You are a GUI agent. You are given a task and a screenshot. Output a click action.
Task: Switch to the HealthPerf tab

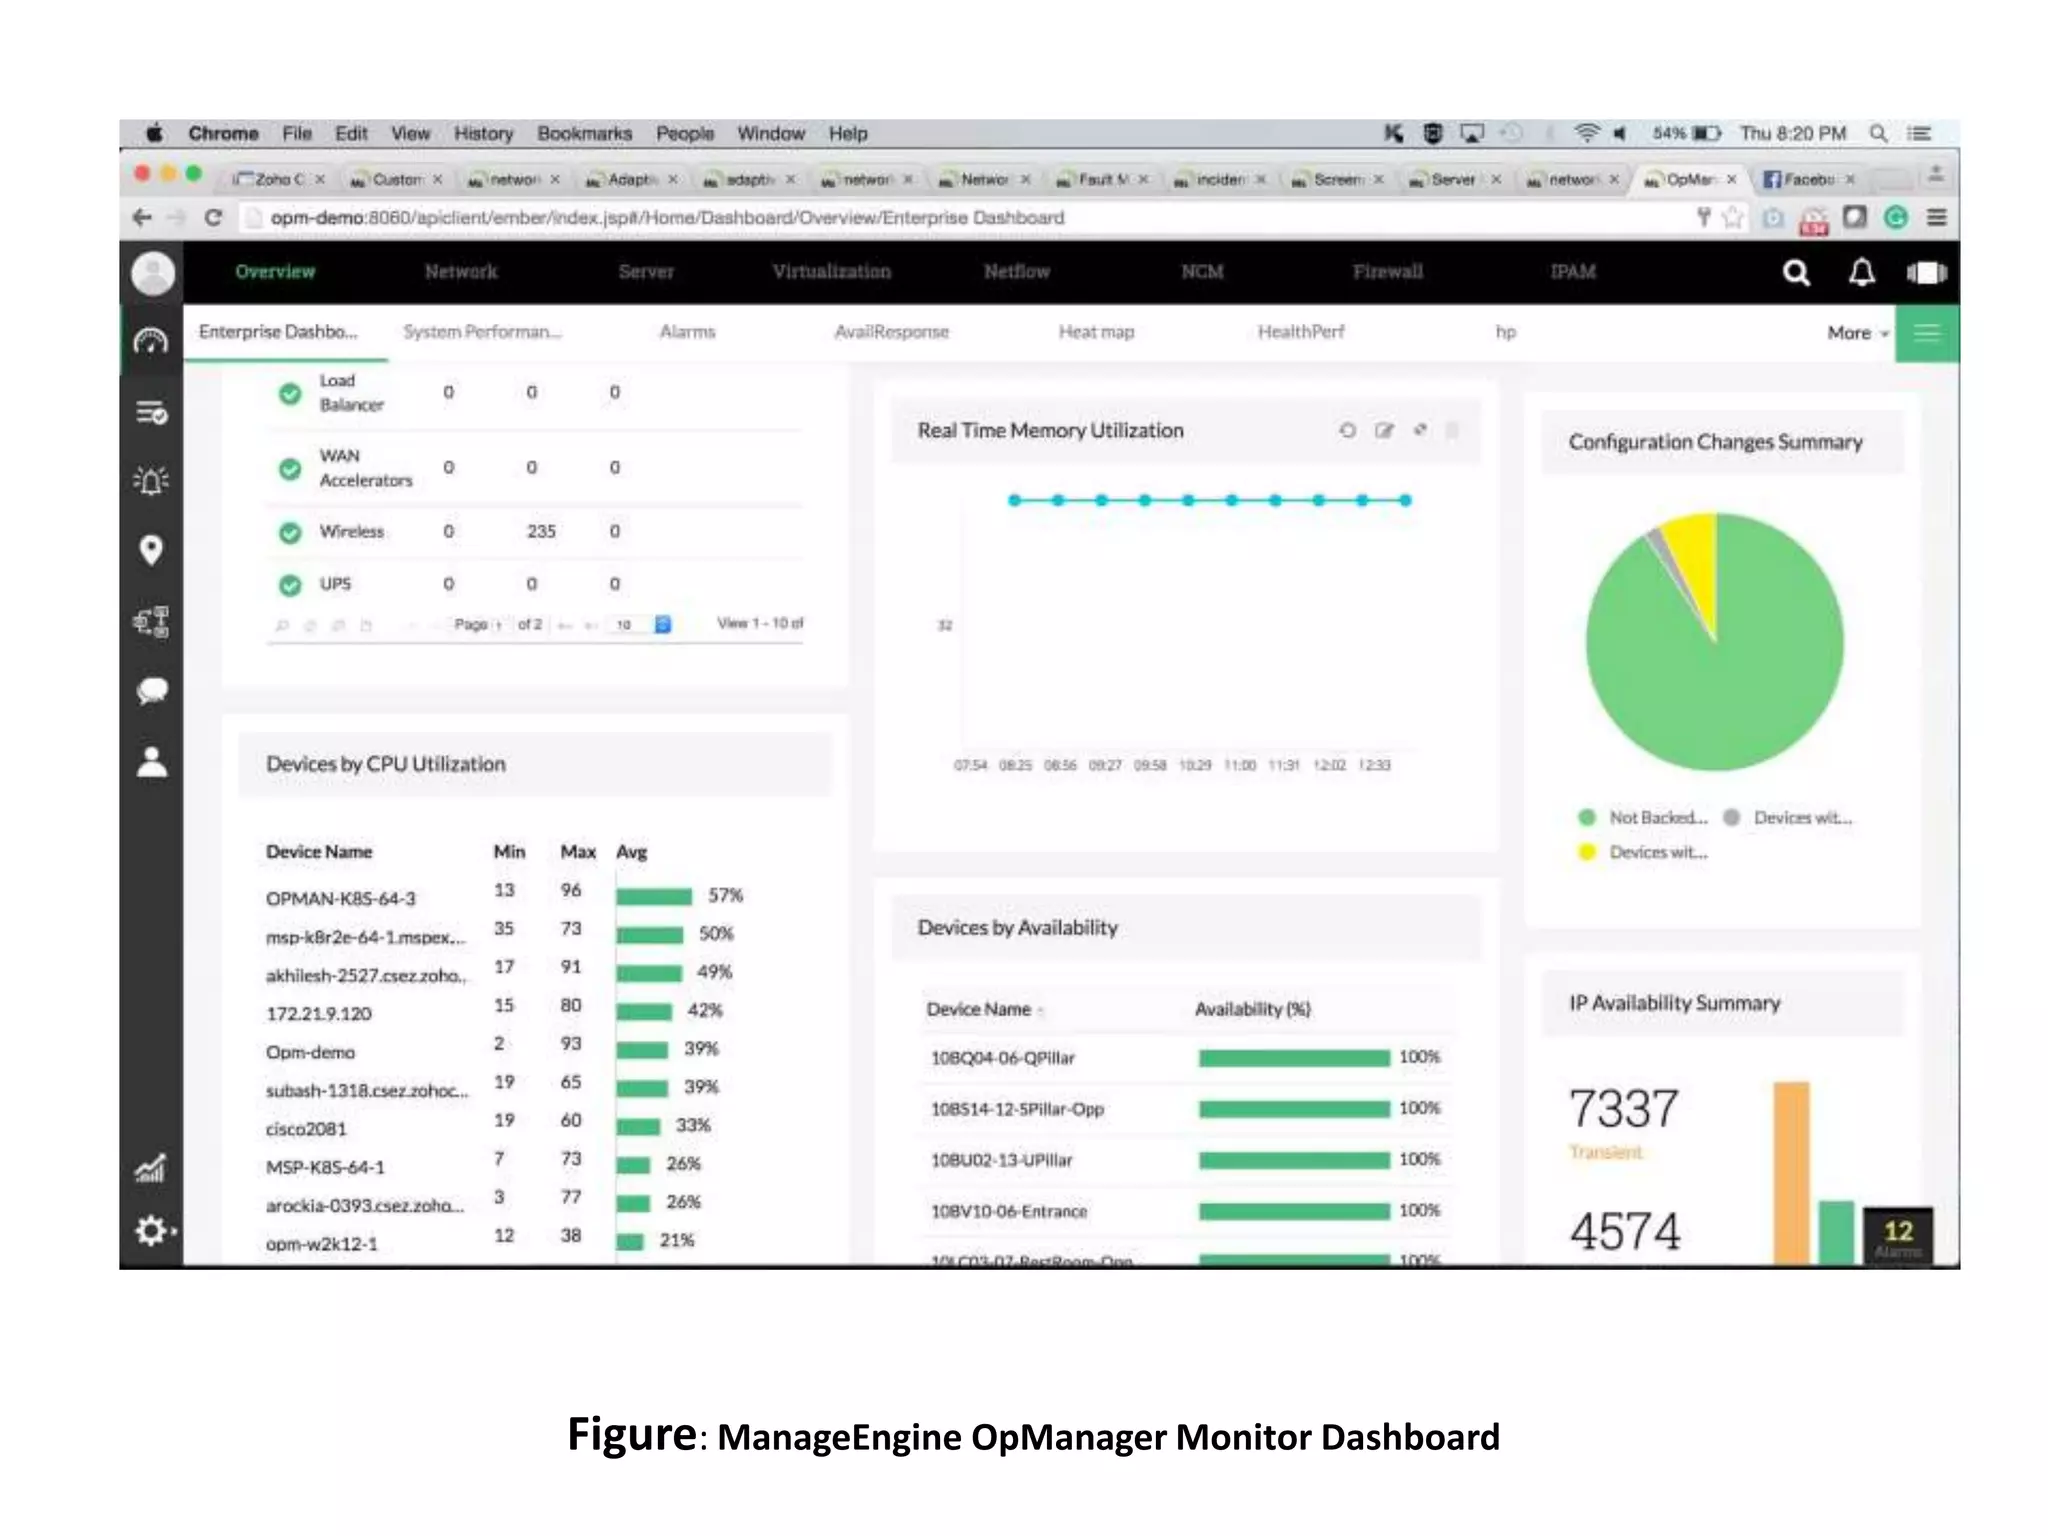click(1301, 332)
